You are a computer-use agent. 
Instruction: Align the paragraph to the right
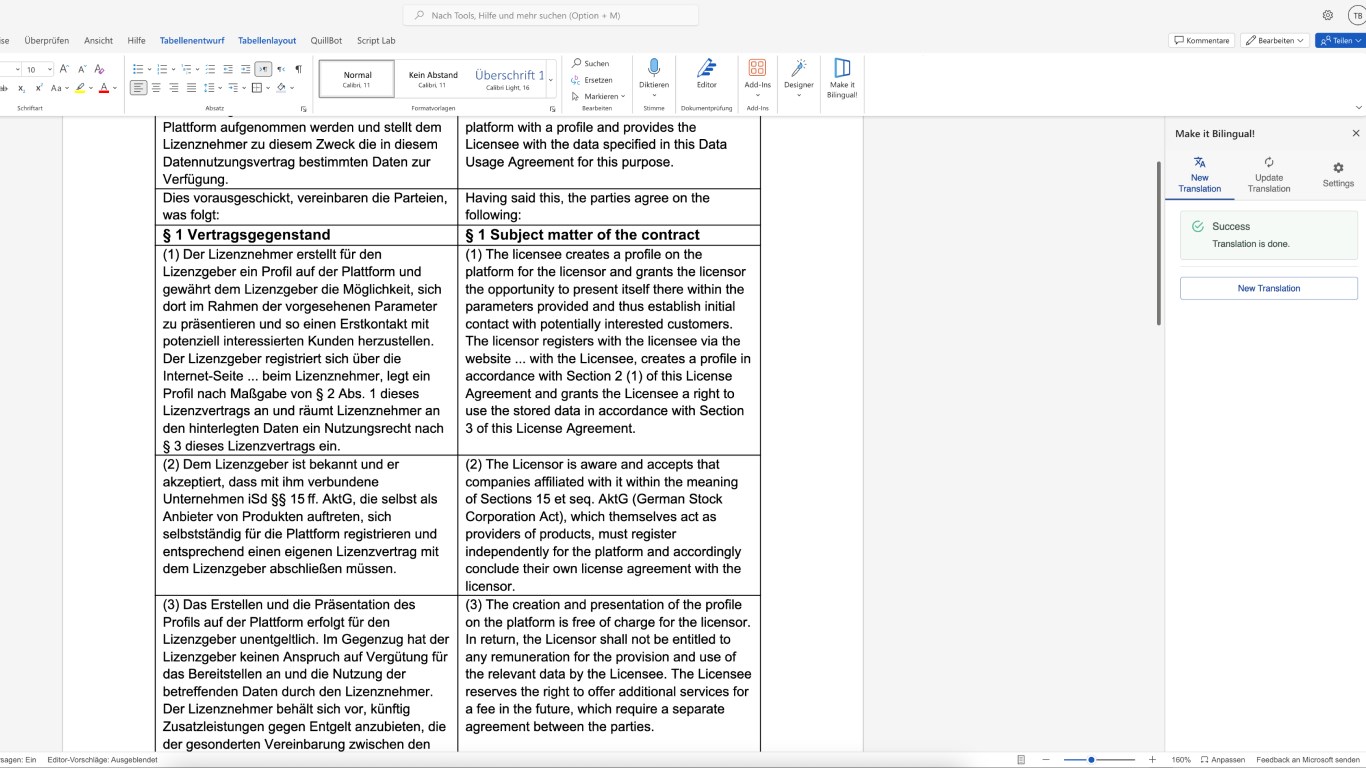coord(174,88)
